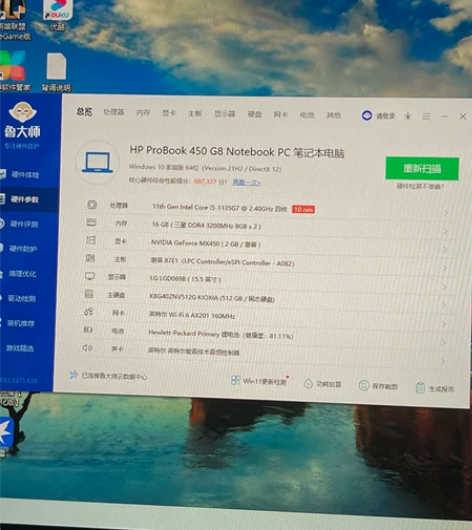Click Win11更新检测 at the bottom
Viewport: 472px width, 530px height.
tap(259, 381)
